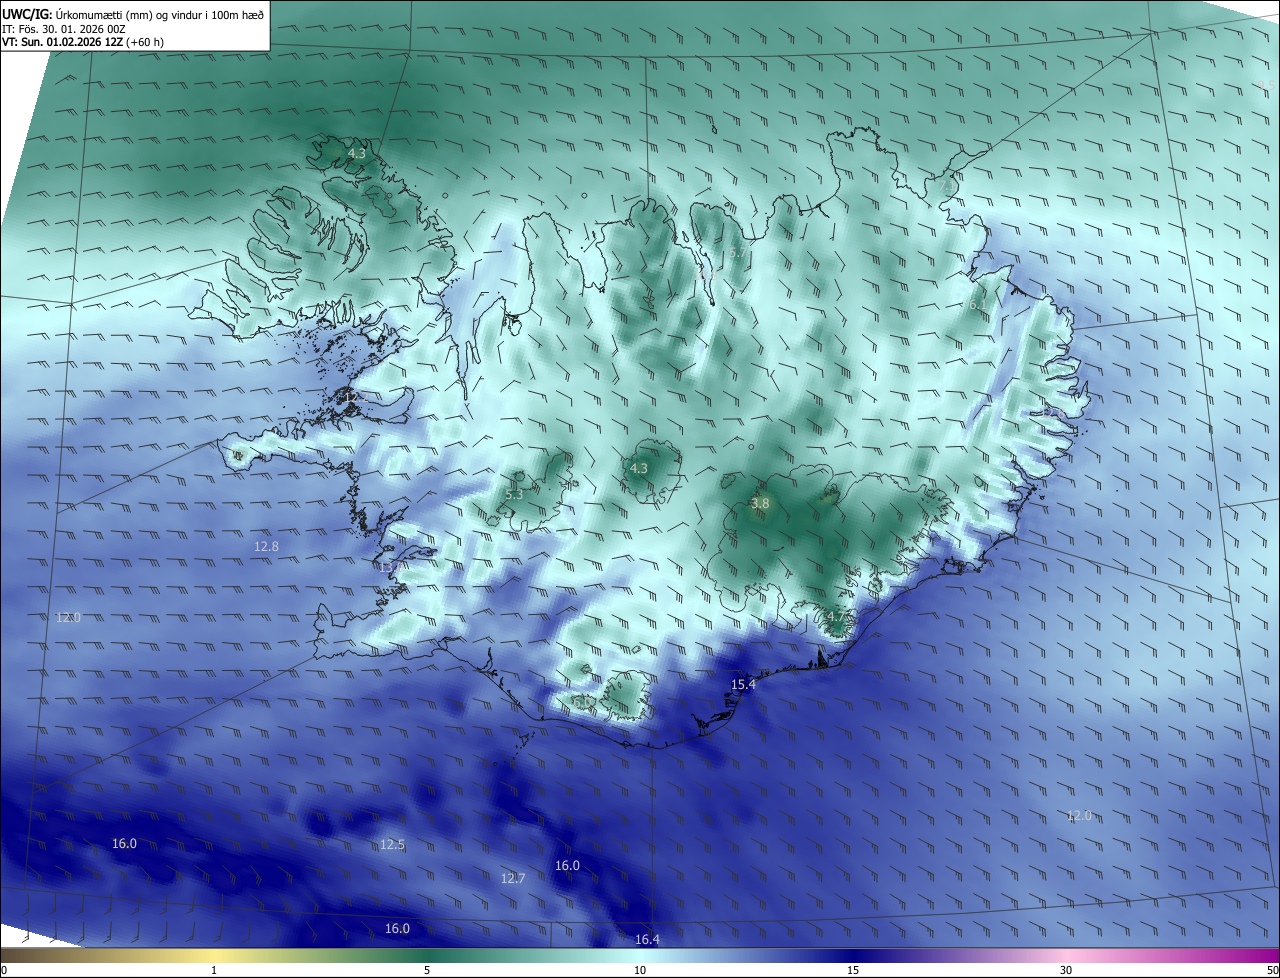Image resolution: width=1280 pixels, height=978 pixels.
Task: Click the 10 label on the colour scale
Action: point(640,970)
